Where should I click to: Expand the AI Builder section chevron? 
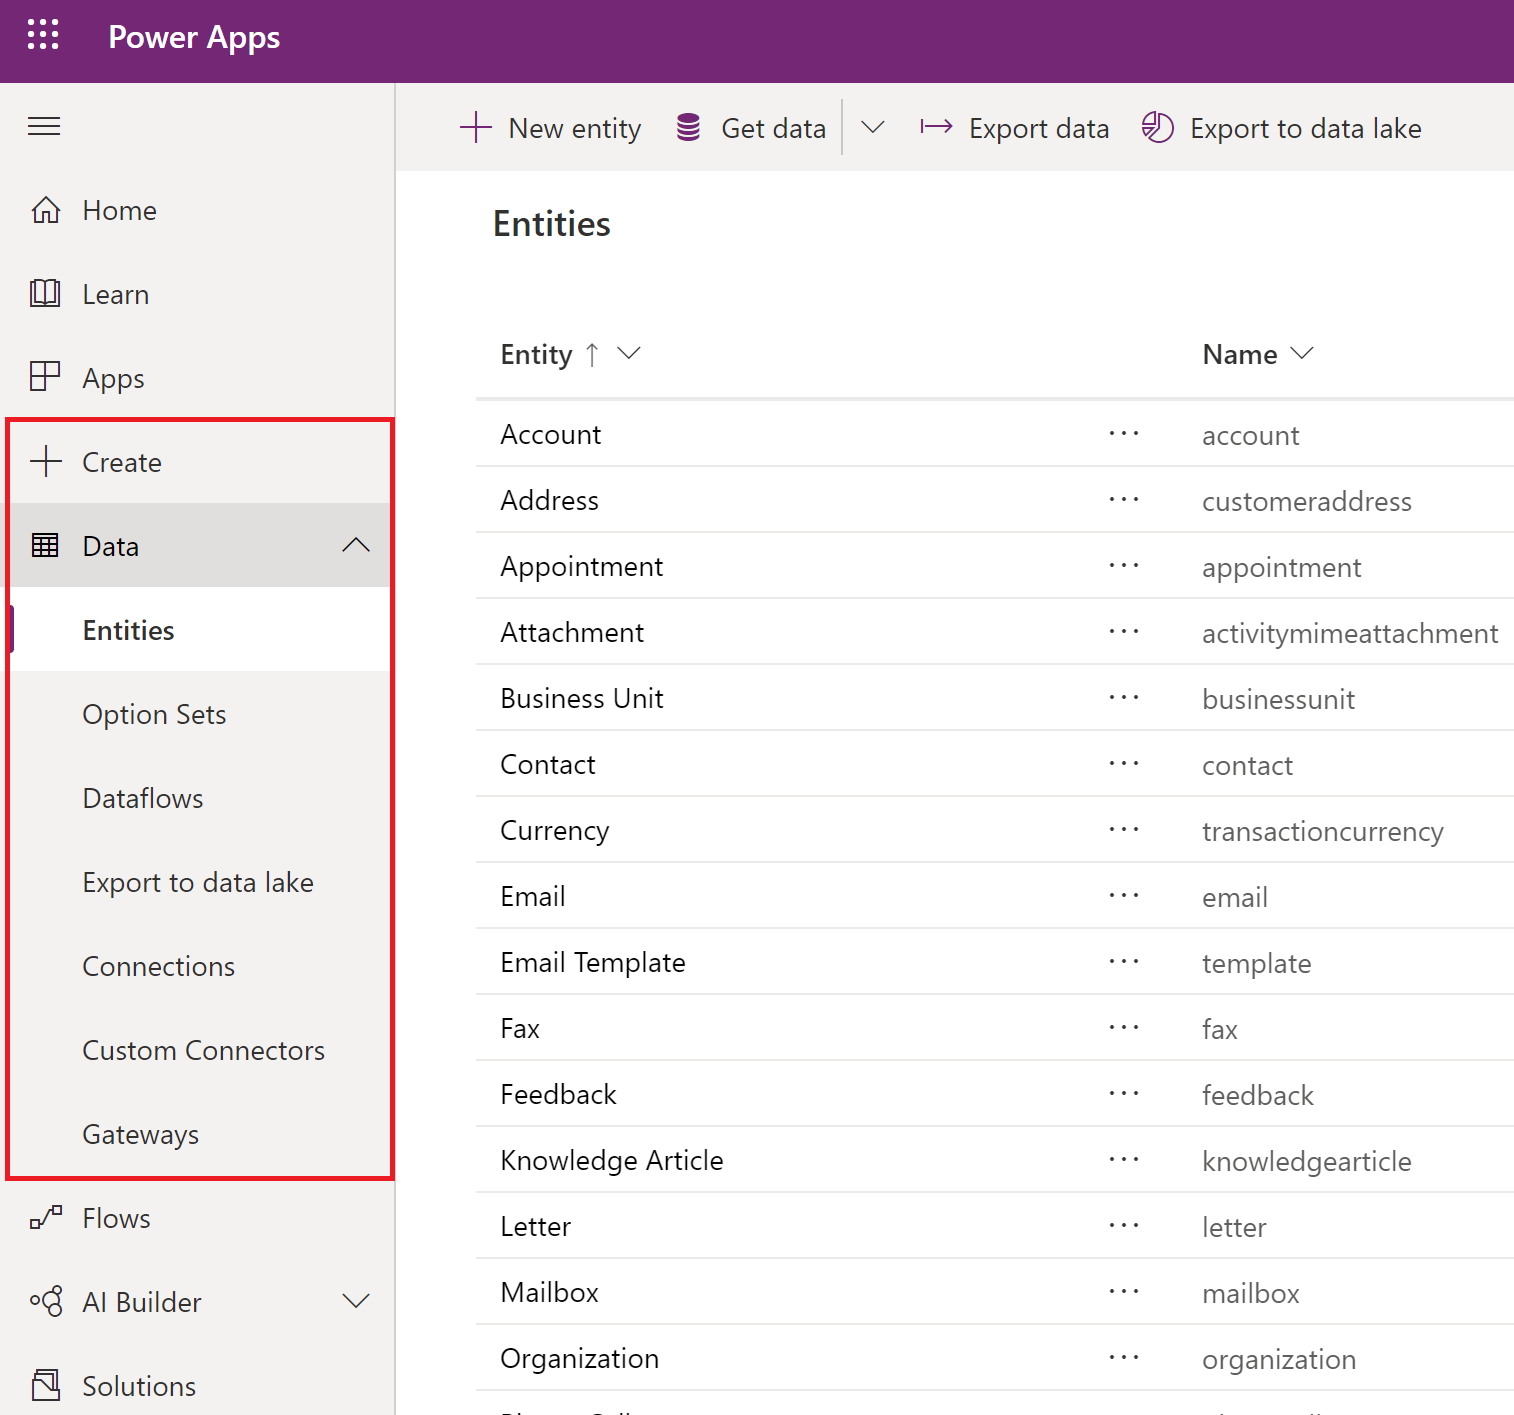click(x=356, y=1301)
